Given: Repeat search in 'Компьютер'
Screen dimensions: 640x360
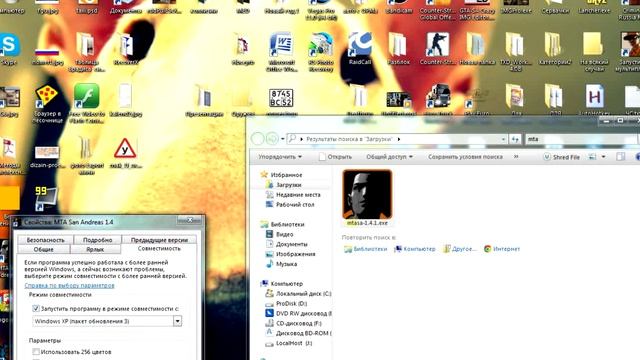Looking at the screenshot, I should (x=415, y=249).
